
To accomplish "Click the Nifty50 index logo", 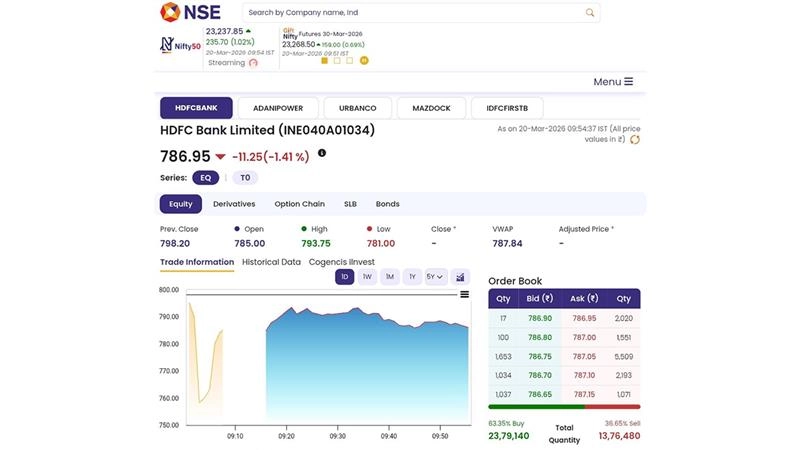I will pos(180,45).
